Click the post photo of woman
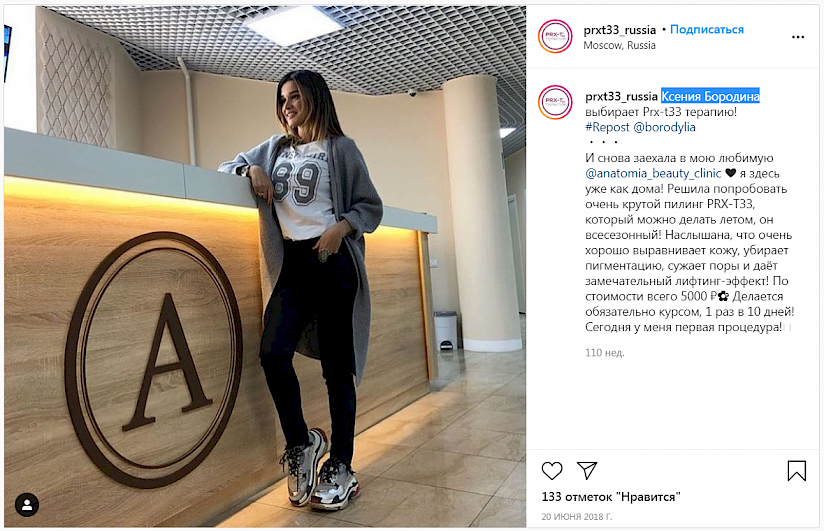This screenshot has width=824, height=531. pyautogui.click(x=265, y=266)
